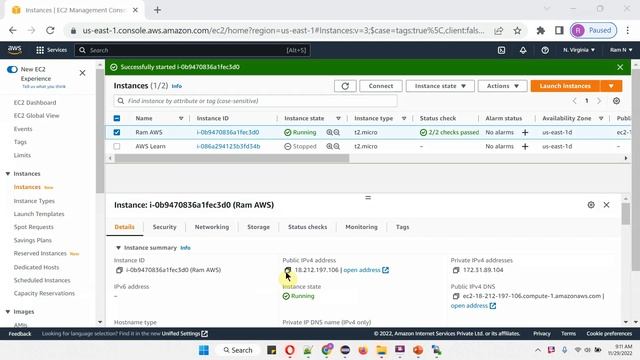The height and width of the screenshot is (360, 640).
Task: Reload the browser page
Action: tap(50, 31)
